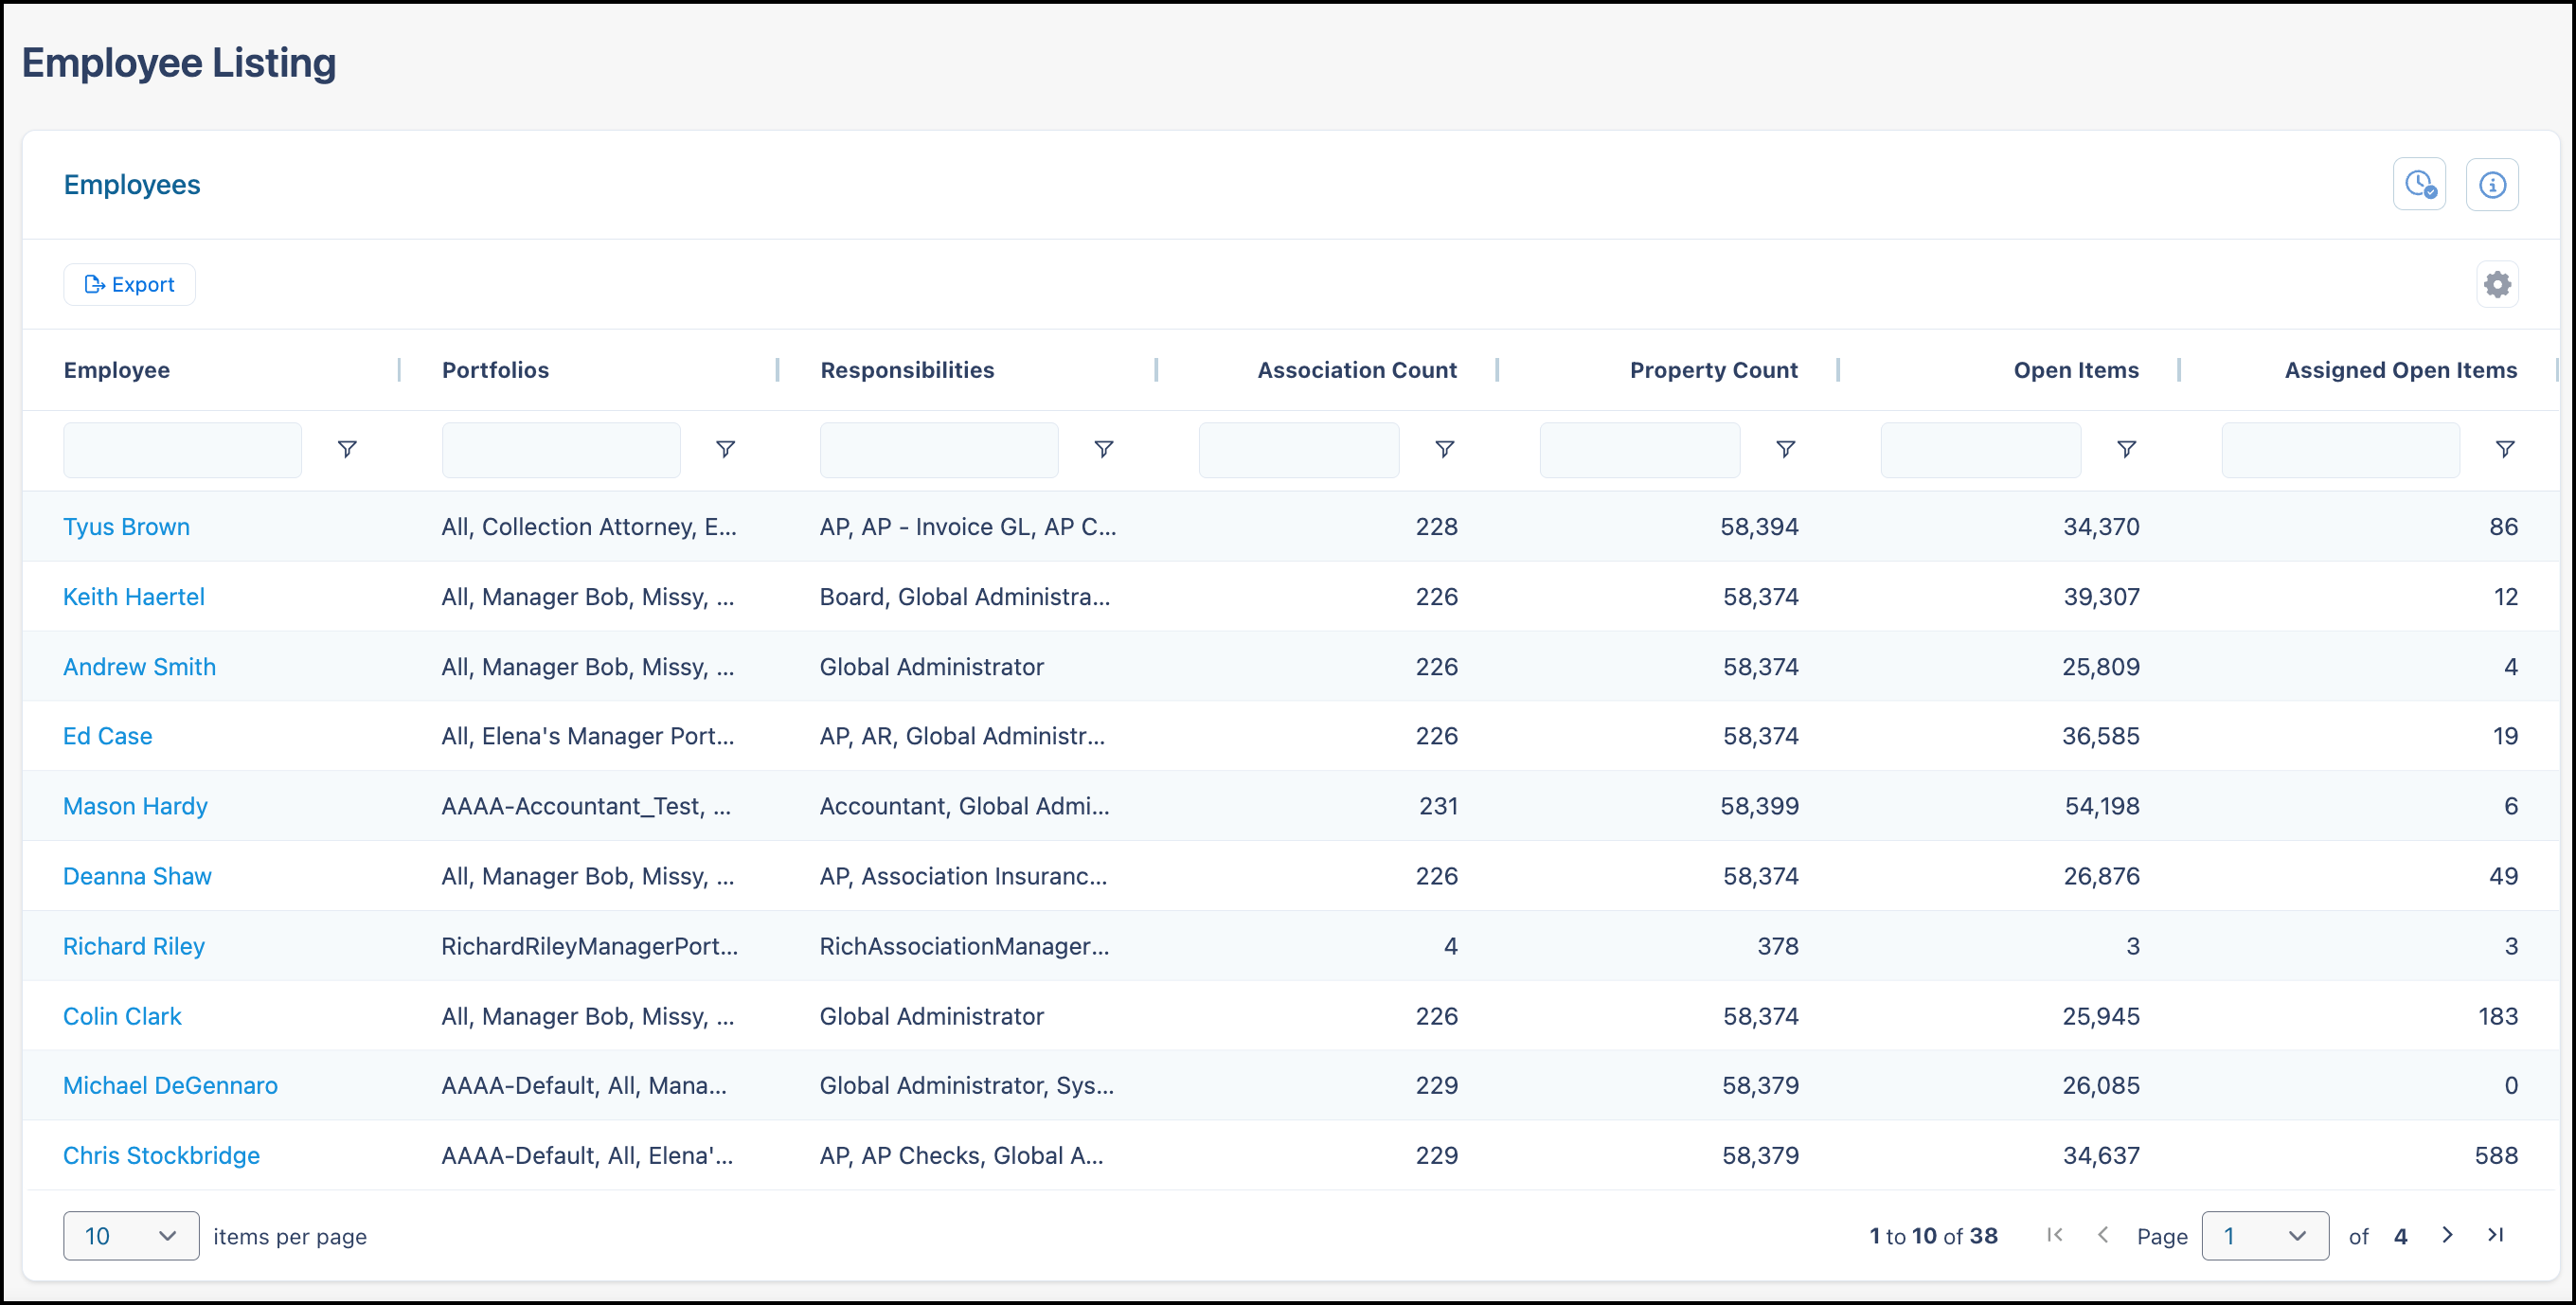Click Tyus Brown's property count 58,394
The height and width of the screenshot is (1305, 2576).
1759,527
